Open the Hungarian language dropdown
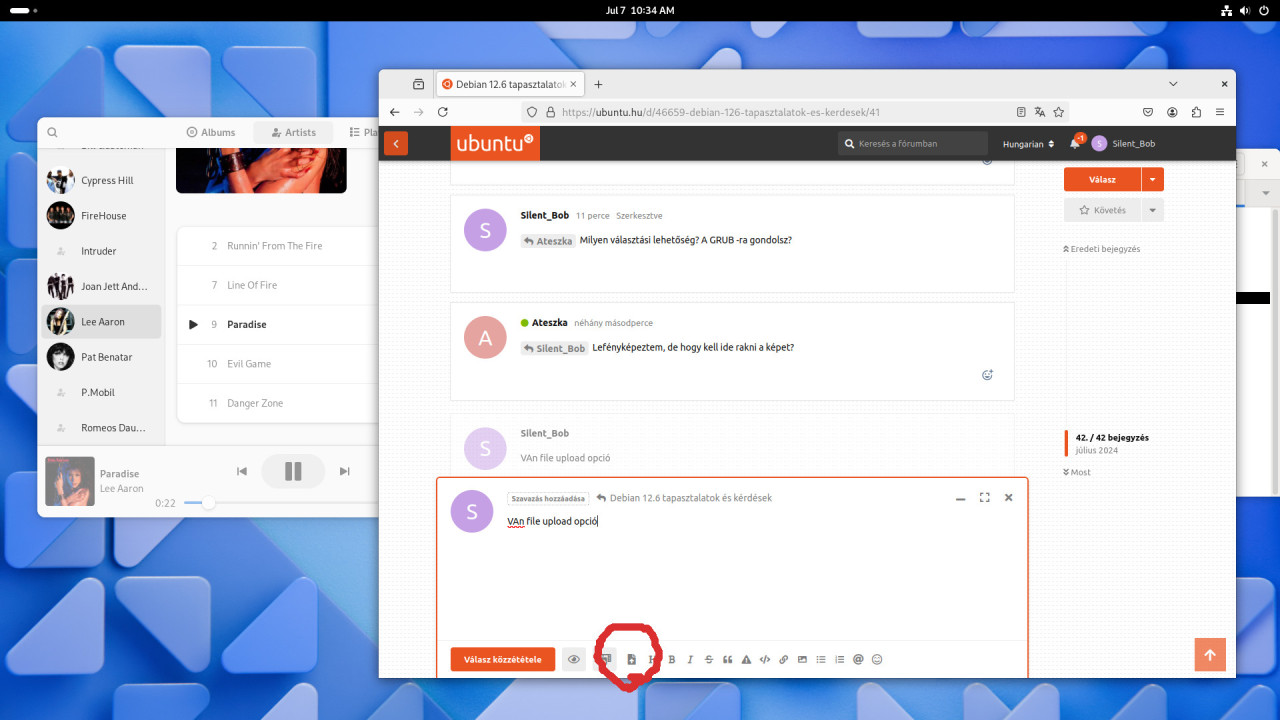Image resolution: width=1280 pixels, height=720 pixels. point(1028,144)
